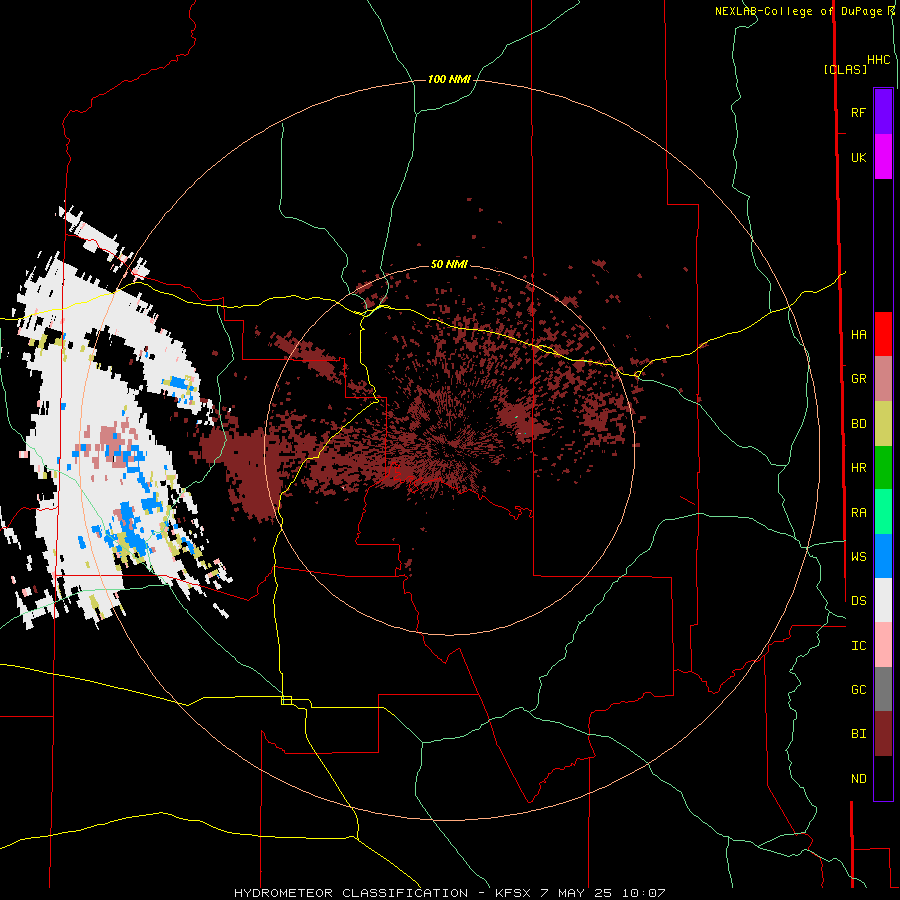
Task: Click the 'RF' legend label
Action: click(858, 112)
